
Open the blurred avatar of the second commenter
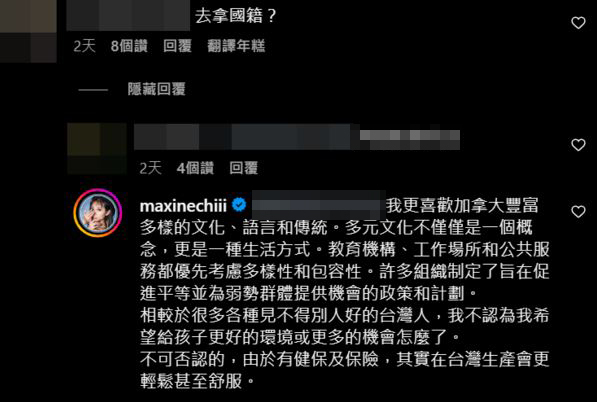click(x=97, y=148)
